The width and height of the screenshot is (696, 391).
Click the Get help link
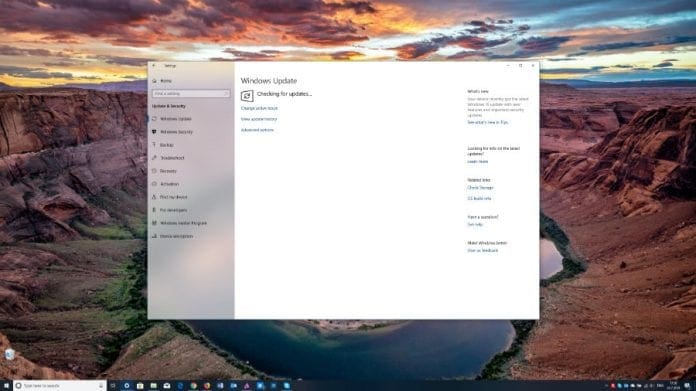pos(475,225)
